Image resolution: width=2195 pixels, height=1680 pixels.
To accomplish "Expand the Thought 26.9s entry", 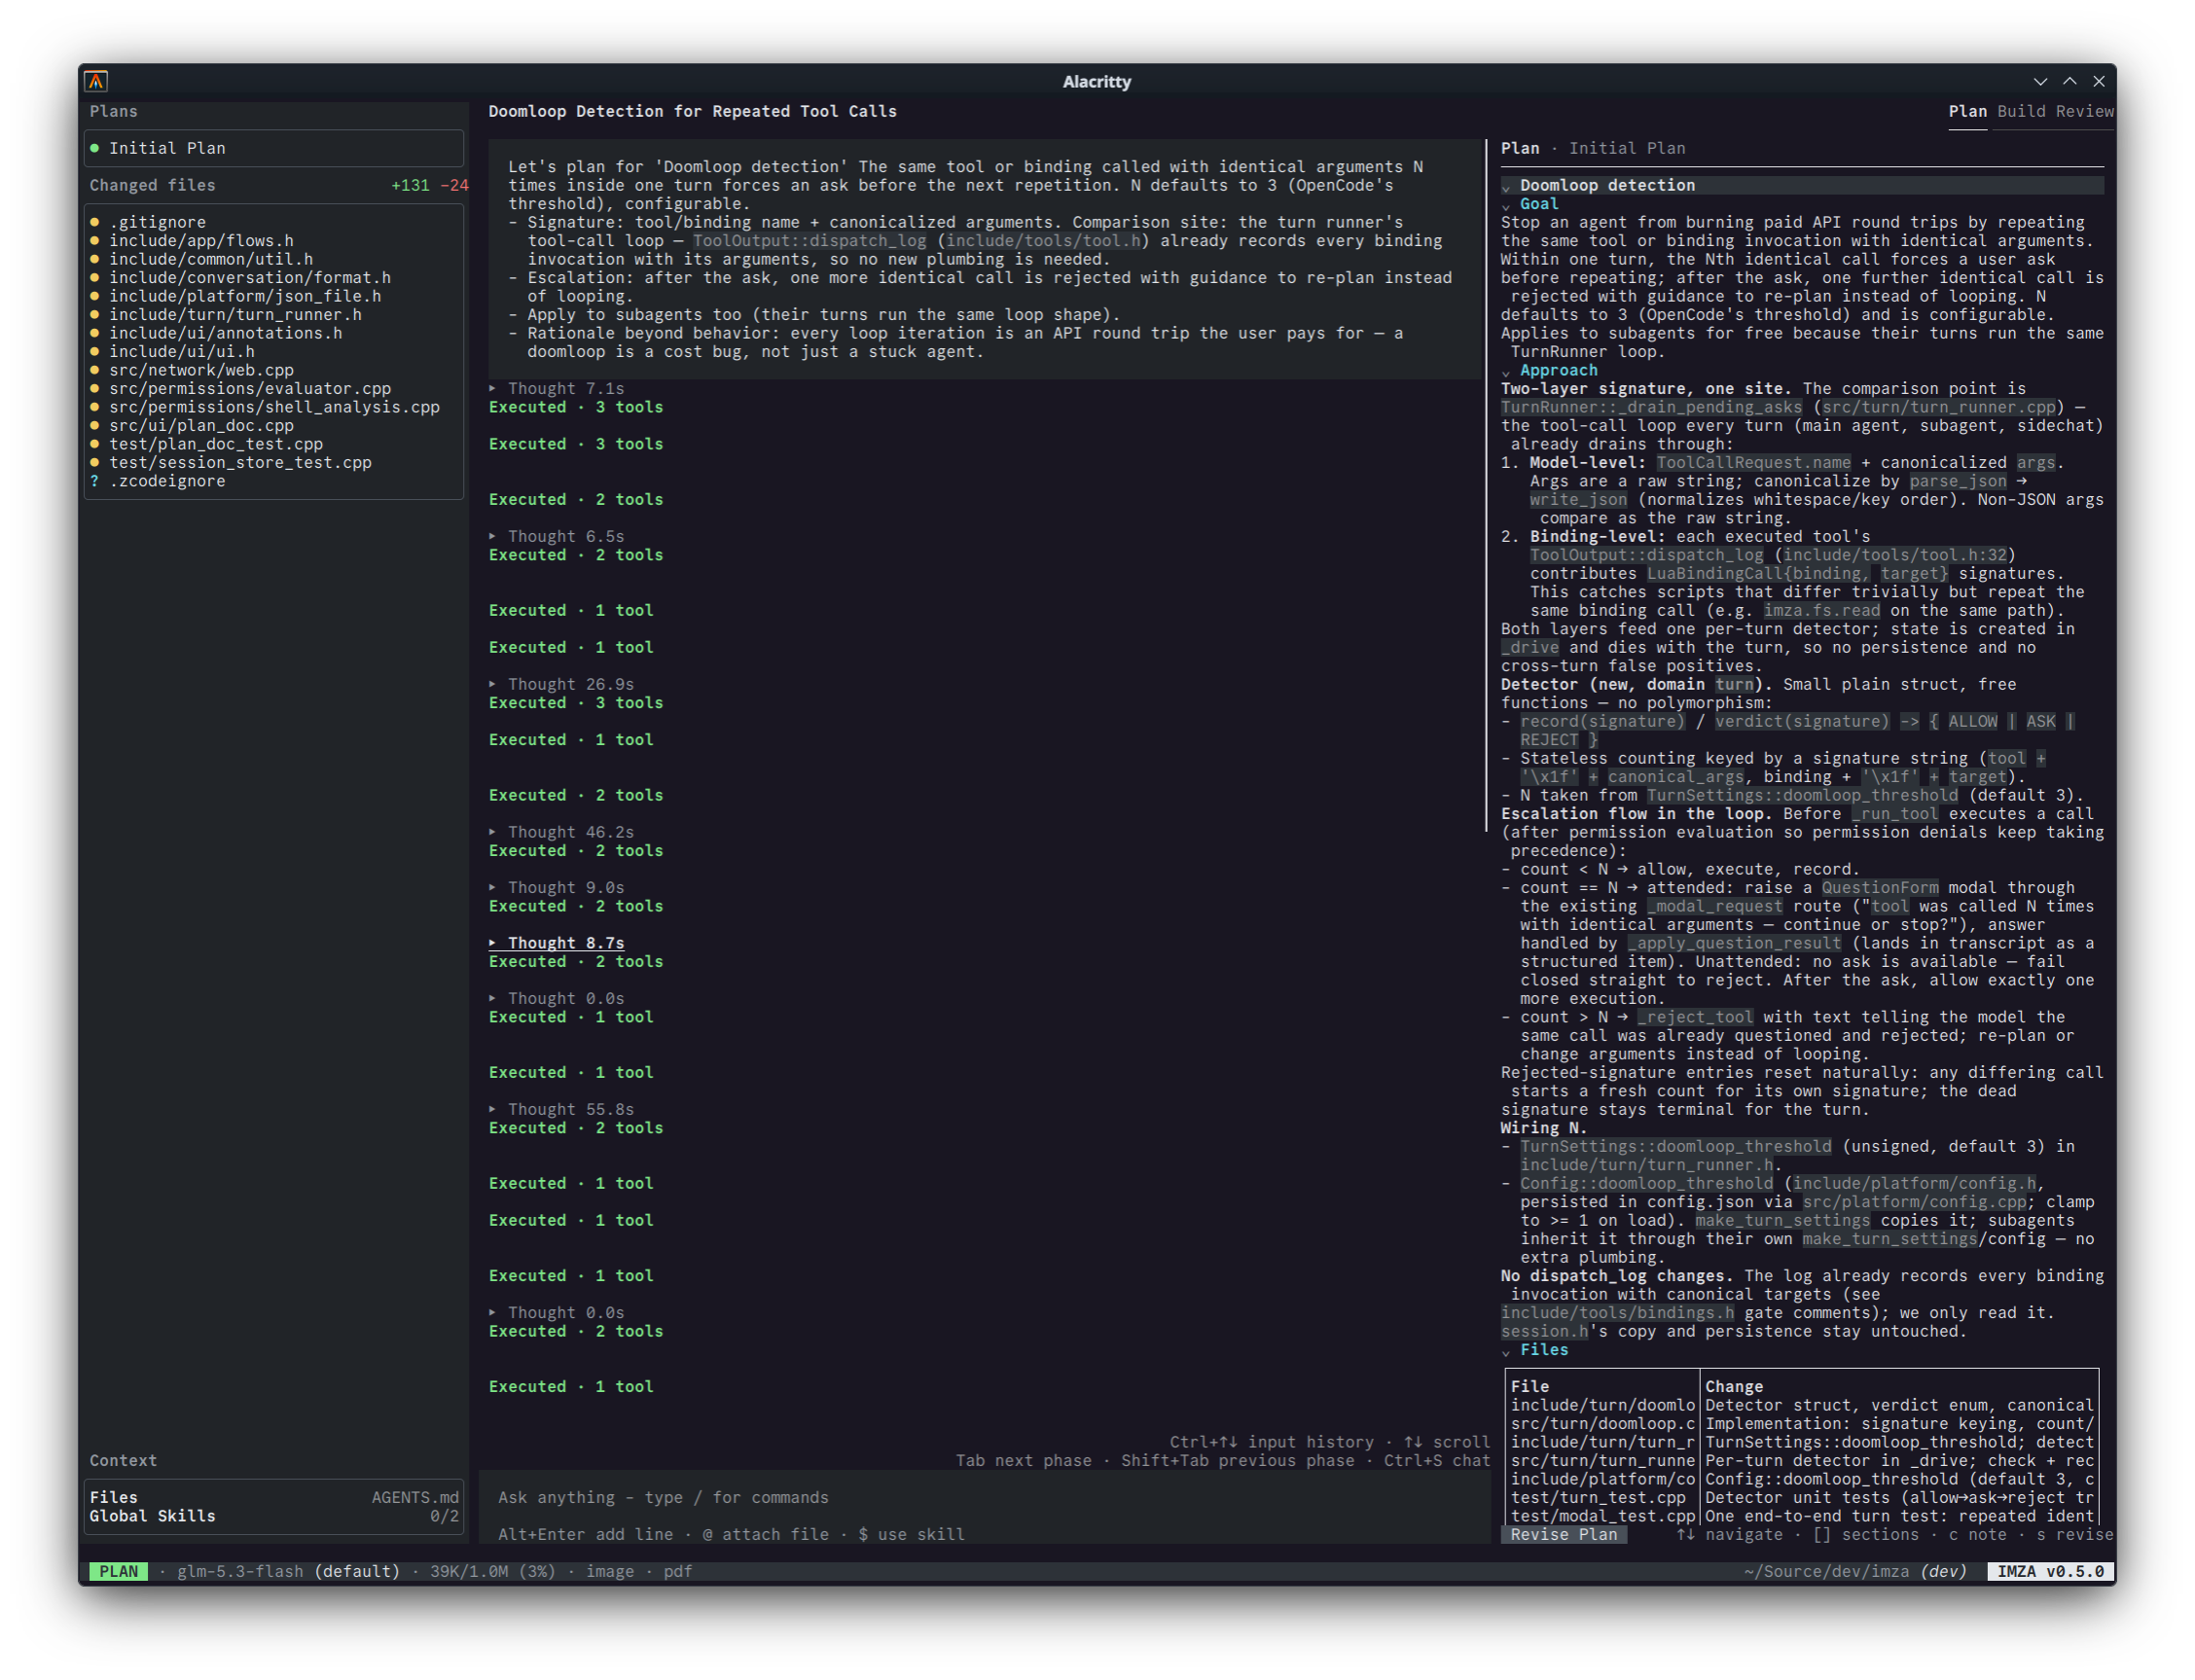I will (x=561, y=685).
